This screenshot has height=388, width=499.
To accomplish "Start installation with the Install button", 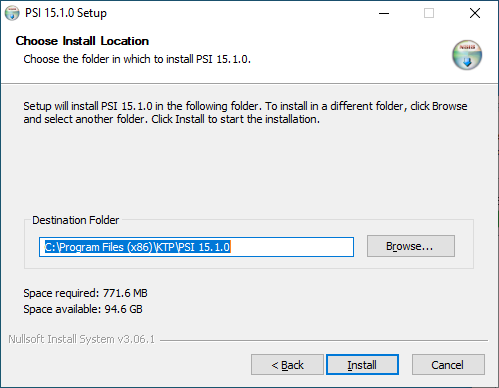I will point(362,365).
